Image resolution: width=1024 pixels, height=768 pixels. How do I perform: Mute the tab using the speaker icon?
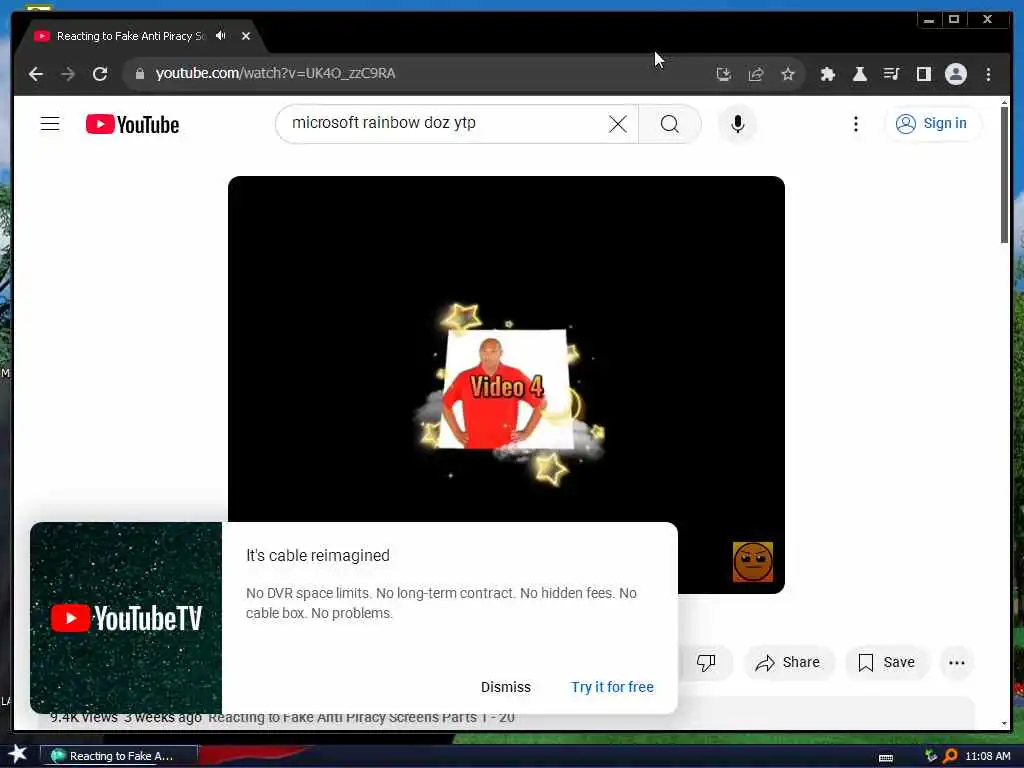[221, 35]
